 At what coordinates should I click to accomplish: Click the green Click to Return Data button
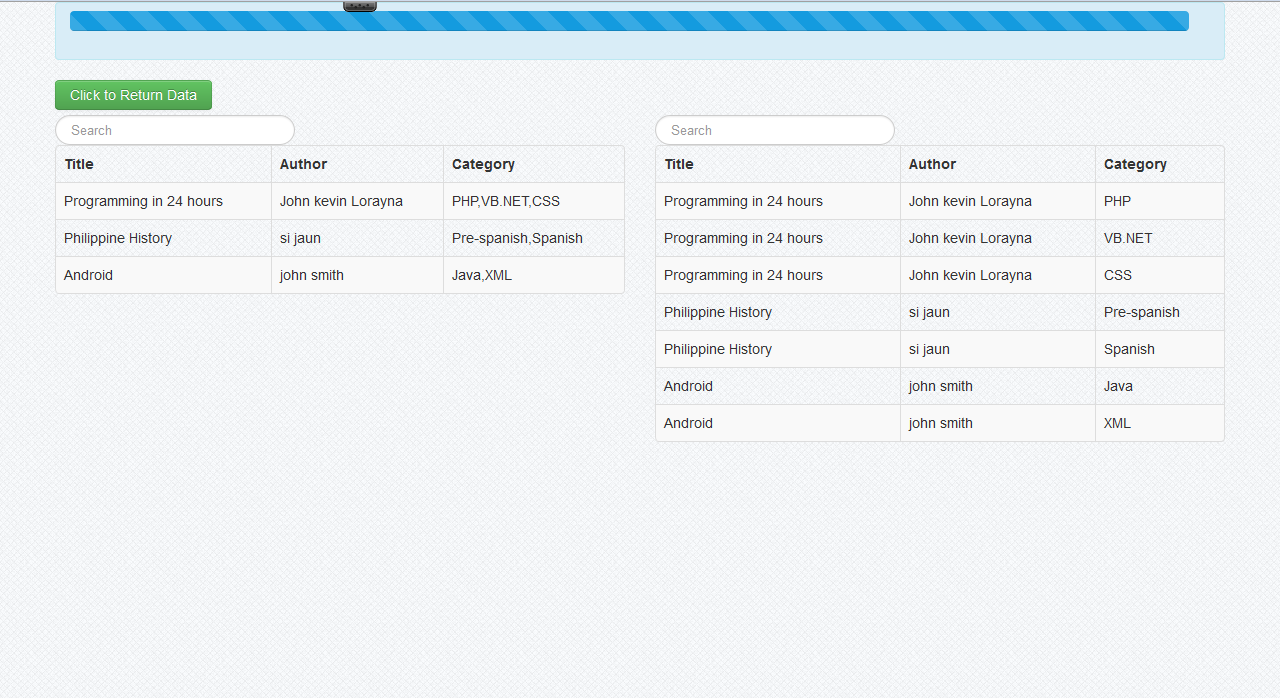pyautogui.click(x=133, y=95)
